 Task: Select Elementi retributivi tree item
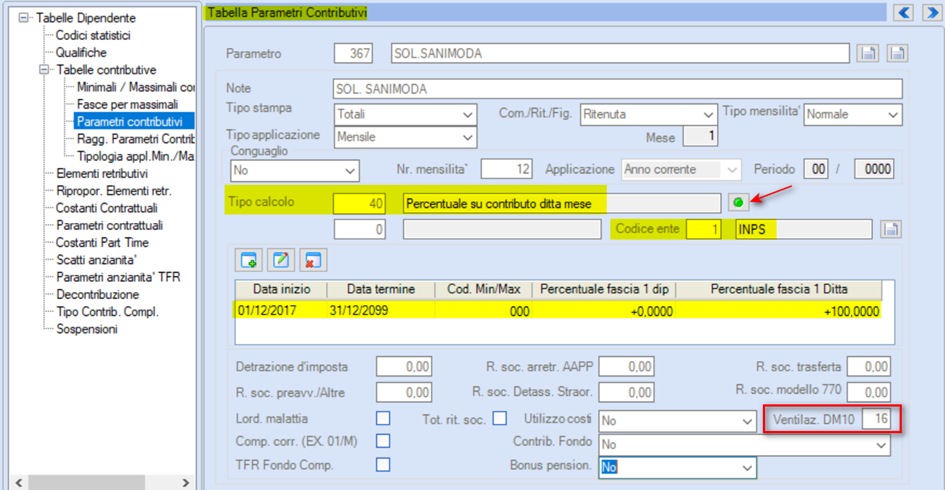click(102, 174)
